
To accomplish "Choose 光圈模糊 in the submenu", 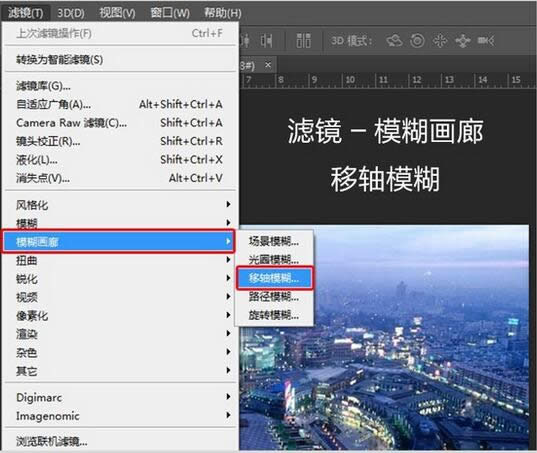I will click(x=274, y=260).
